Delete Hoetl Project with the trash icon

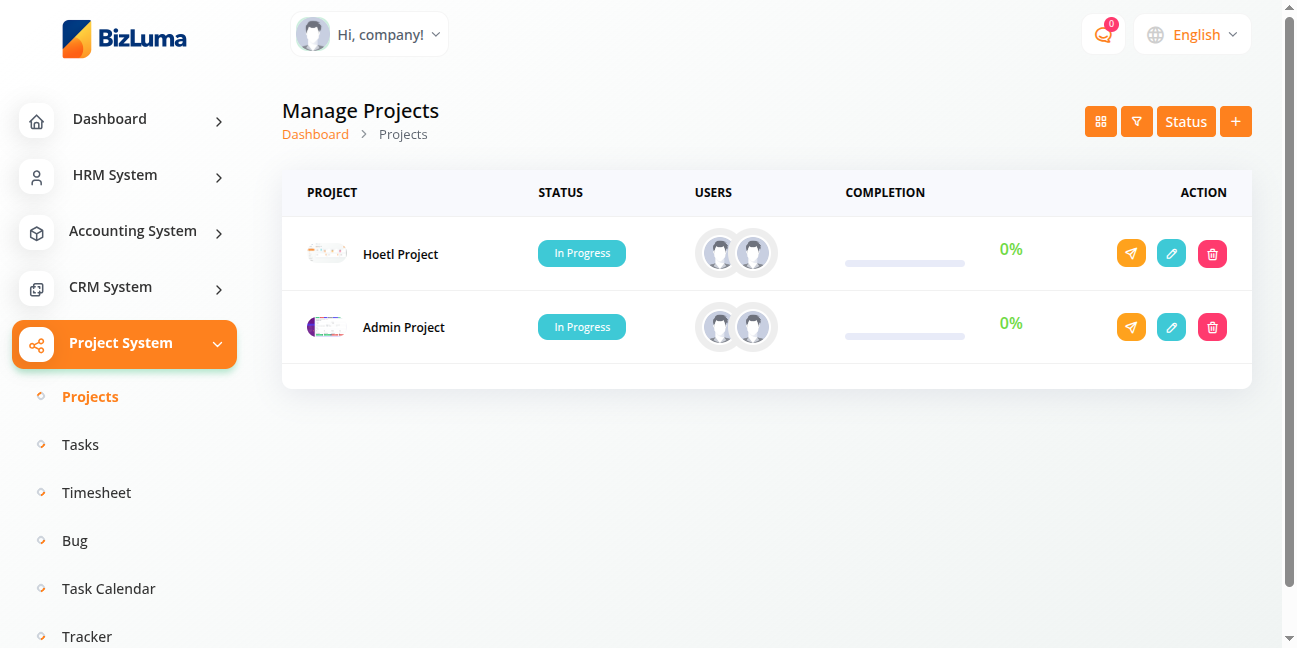click(1212, 254)
